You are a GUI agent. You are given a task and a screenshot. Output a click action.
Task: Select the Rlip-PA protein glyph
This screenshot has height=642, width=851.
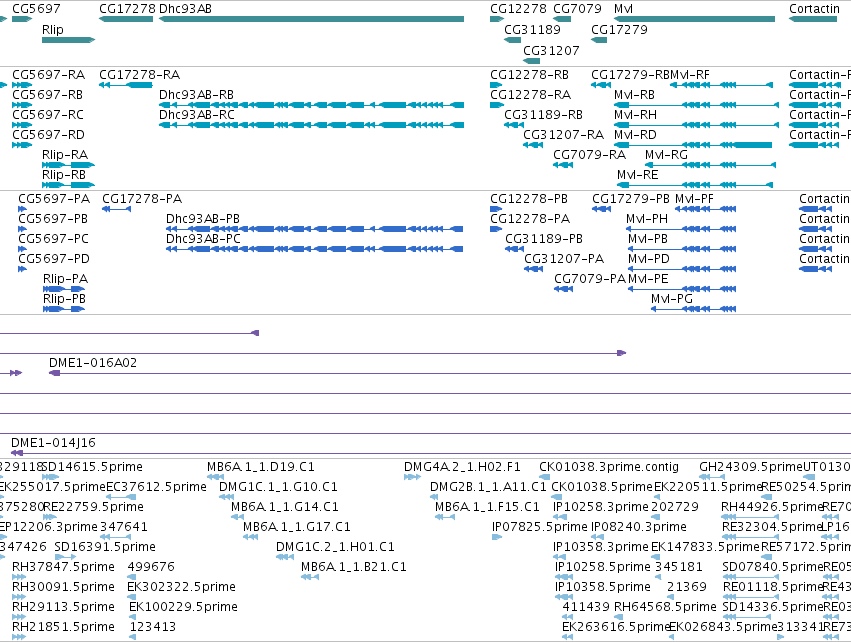(64, 289)
